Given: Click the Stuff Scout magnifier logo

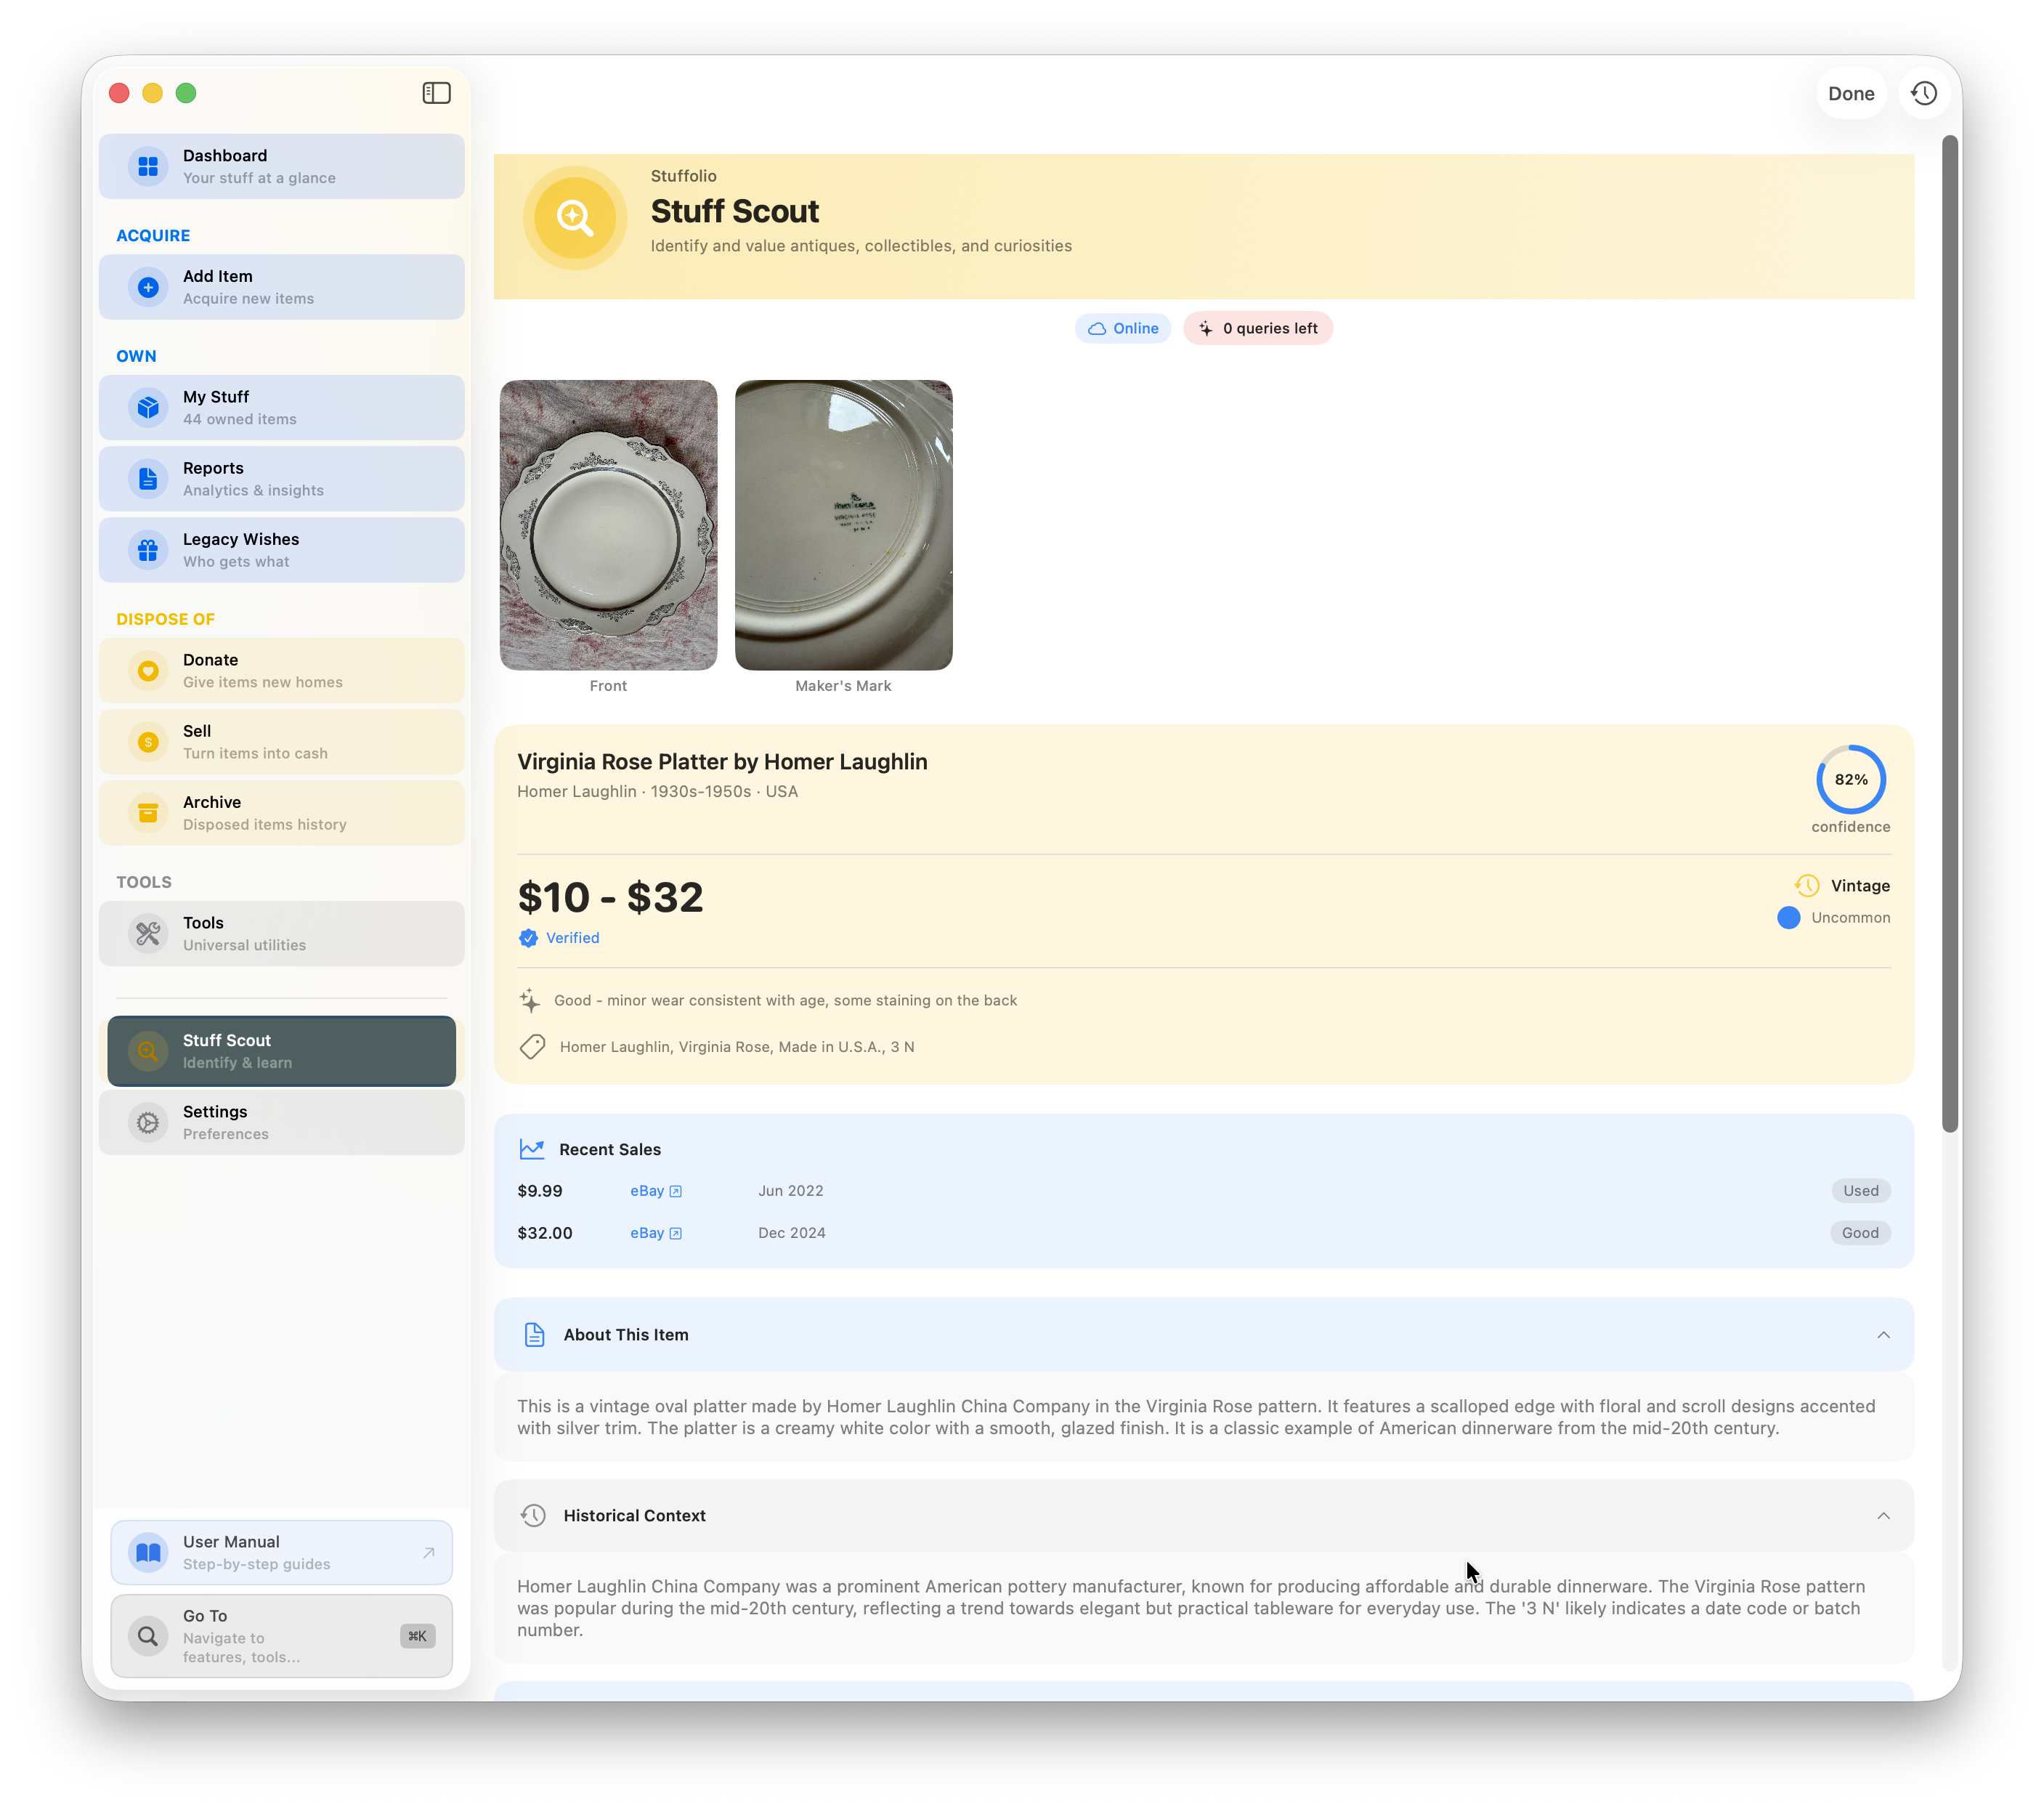Looking at the screenshot, I should [575, 217].
